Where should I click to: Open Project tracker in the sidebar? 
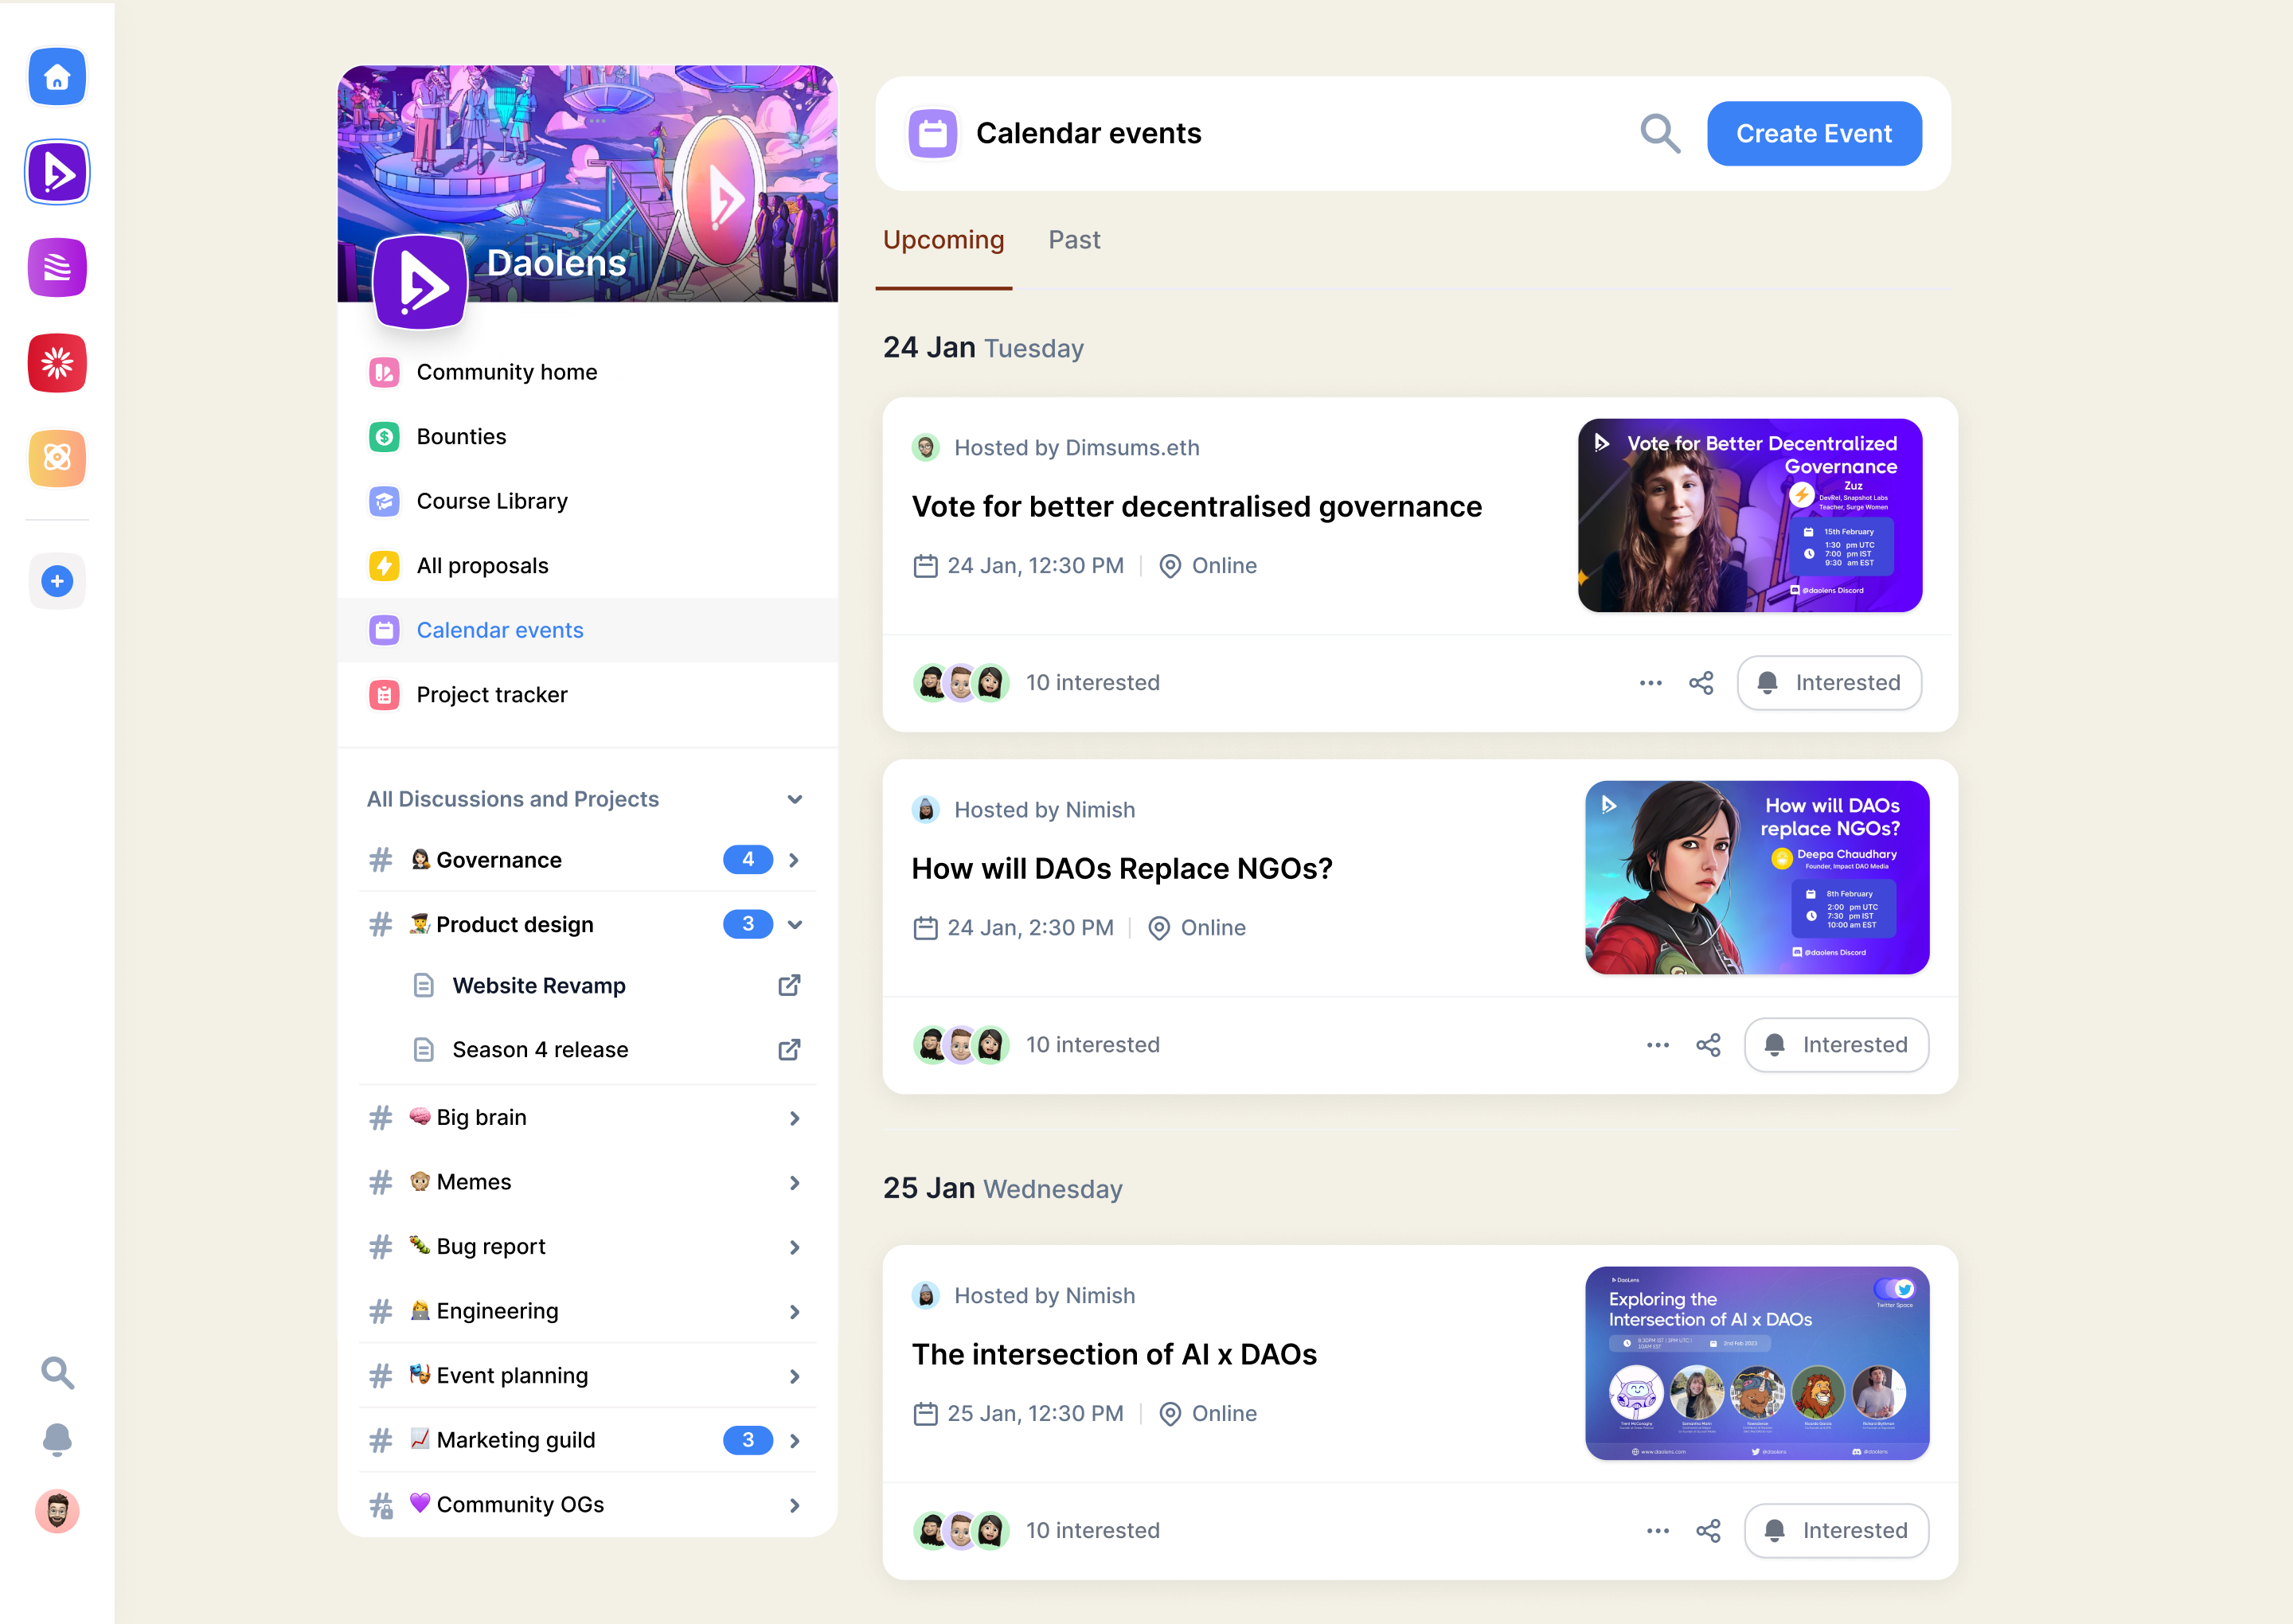point(491,695)
